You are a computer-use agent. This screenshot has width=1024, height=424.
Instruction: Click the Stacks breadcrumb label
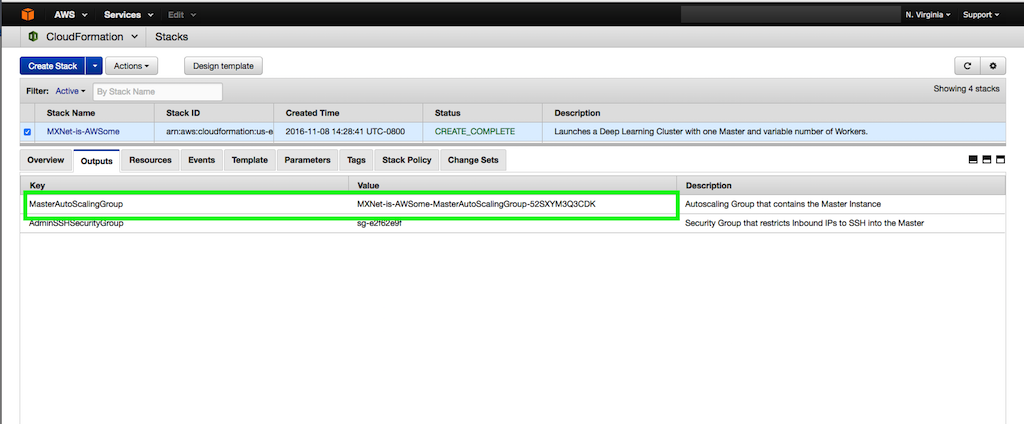coord(172,37)
